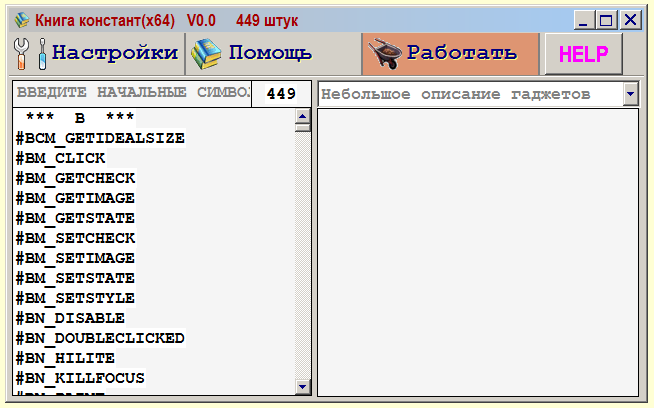Activate the Работать button
Image resolution: width=654 pixels, height=408 pixels.
450,54
